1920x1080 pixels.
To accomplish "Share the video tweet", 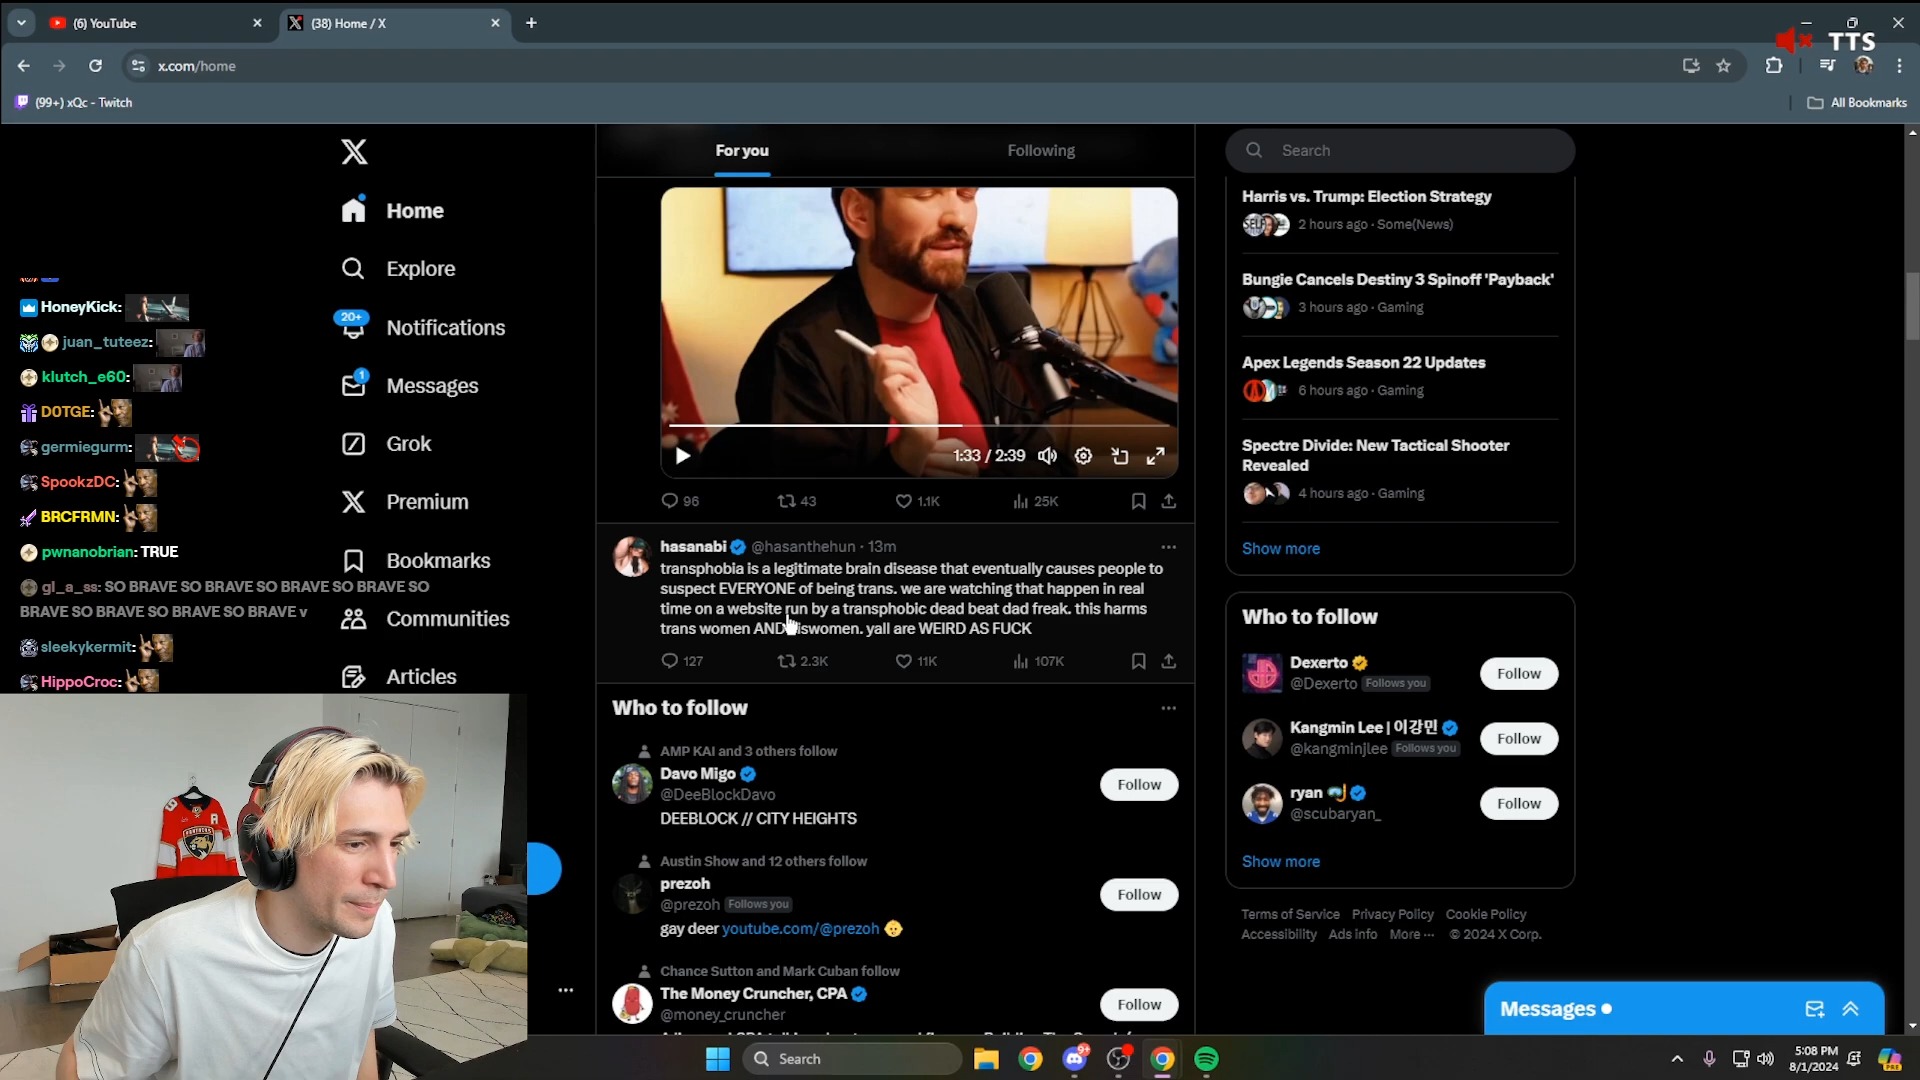I will (x=1169, y=501).
